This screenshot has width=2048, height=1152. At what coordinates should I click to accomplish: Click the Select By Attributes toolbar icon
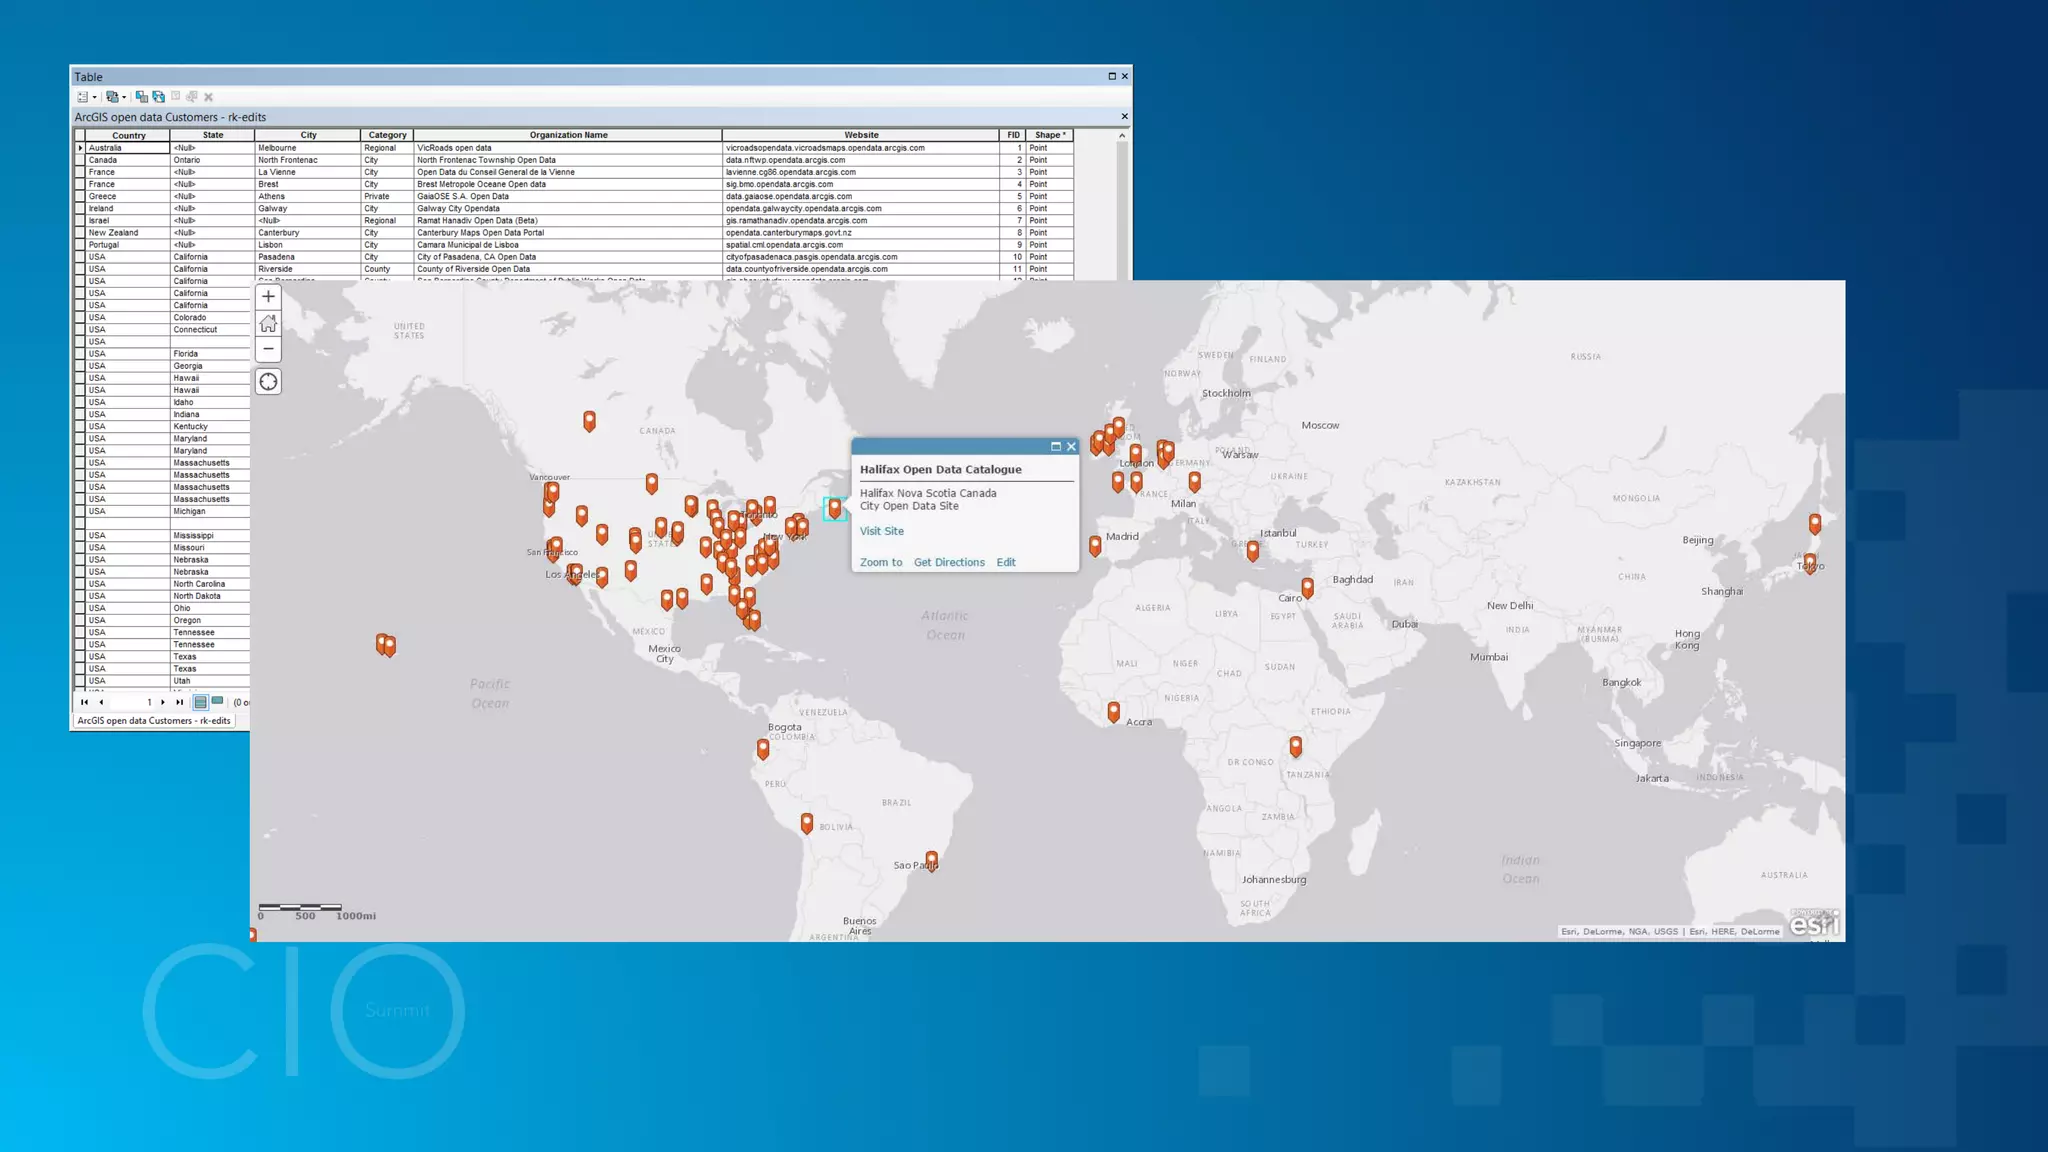141,97
